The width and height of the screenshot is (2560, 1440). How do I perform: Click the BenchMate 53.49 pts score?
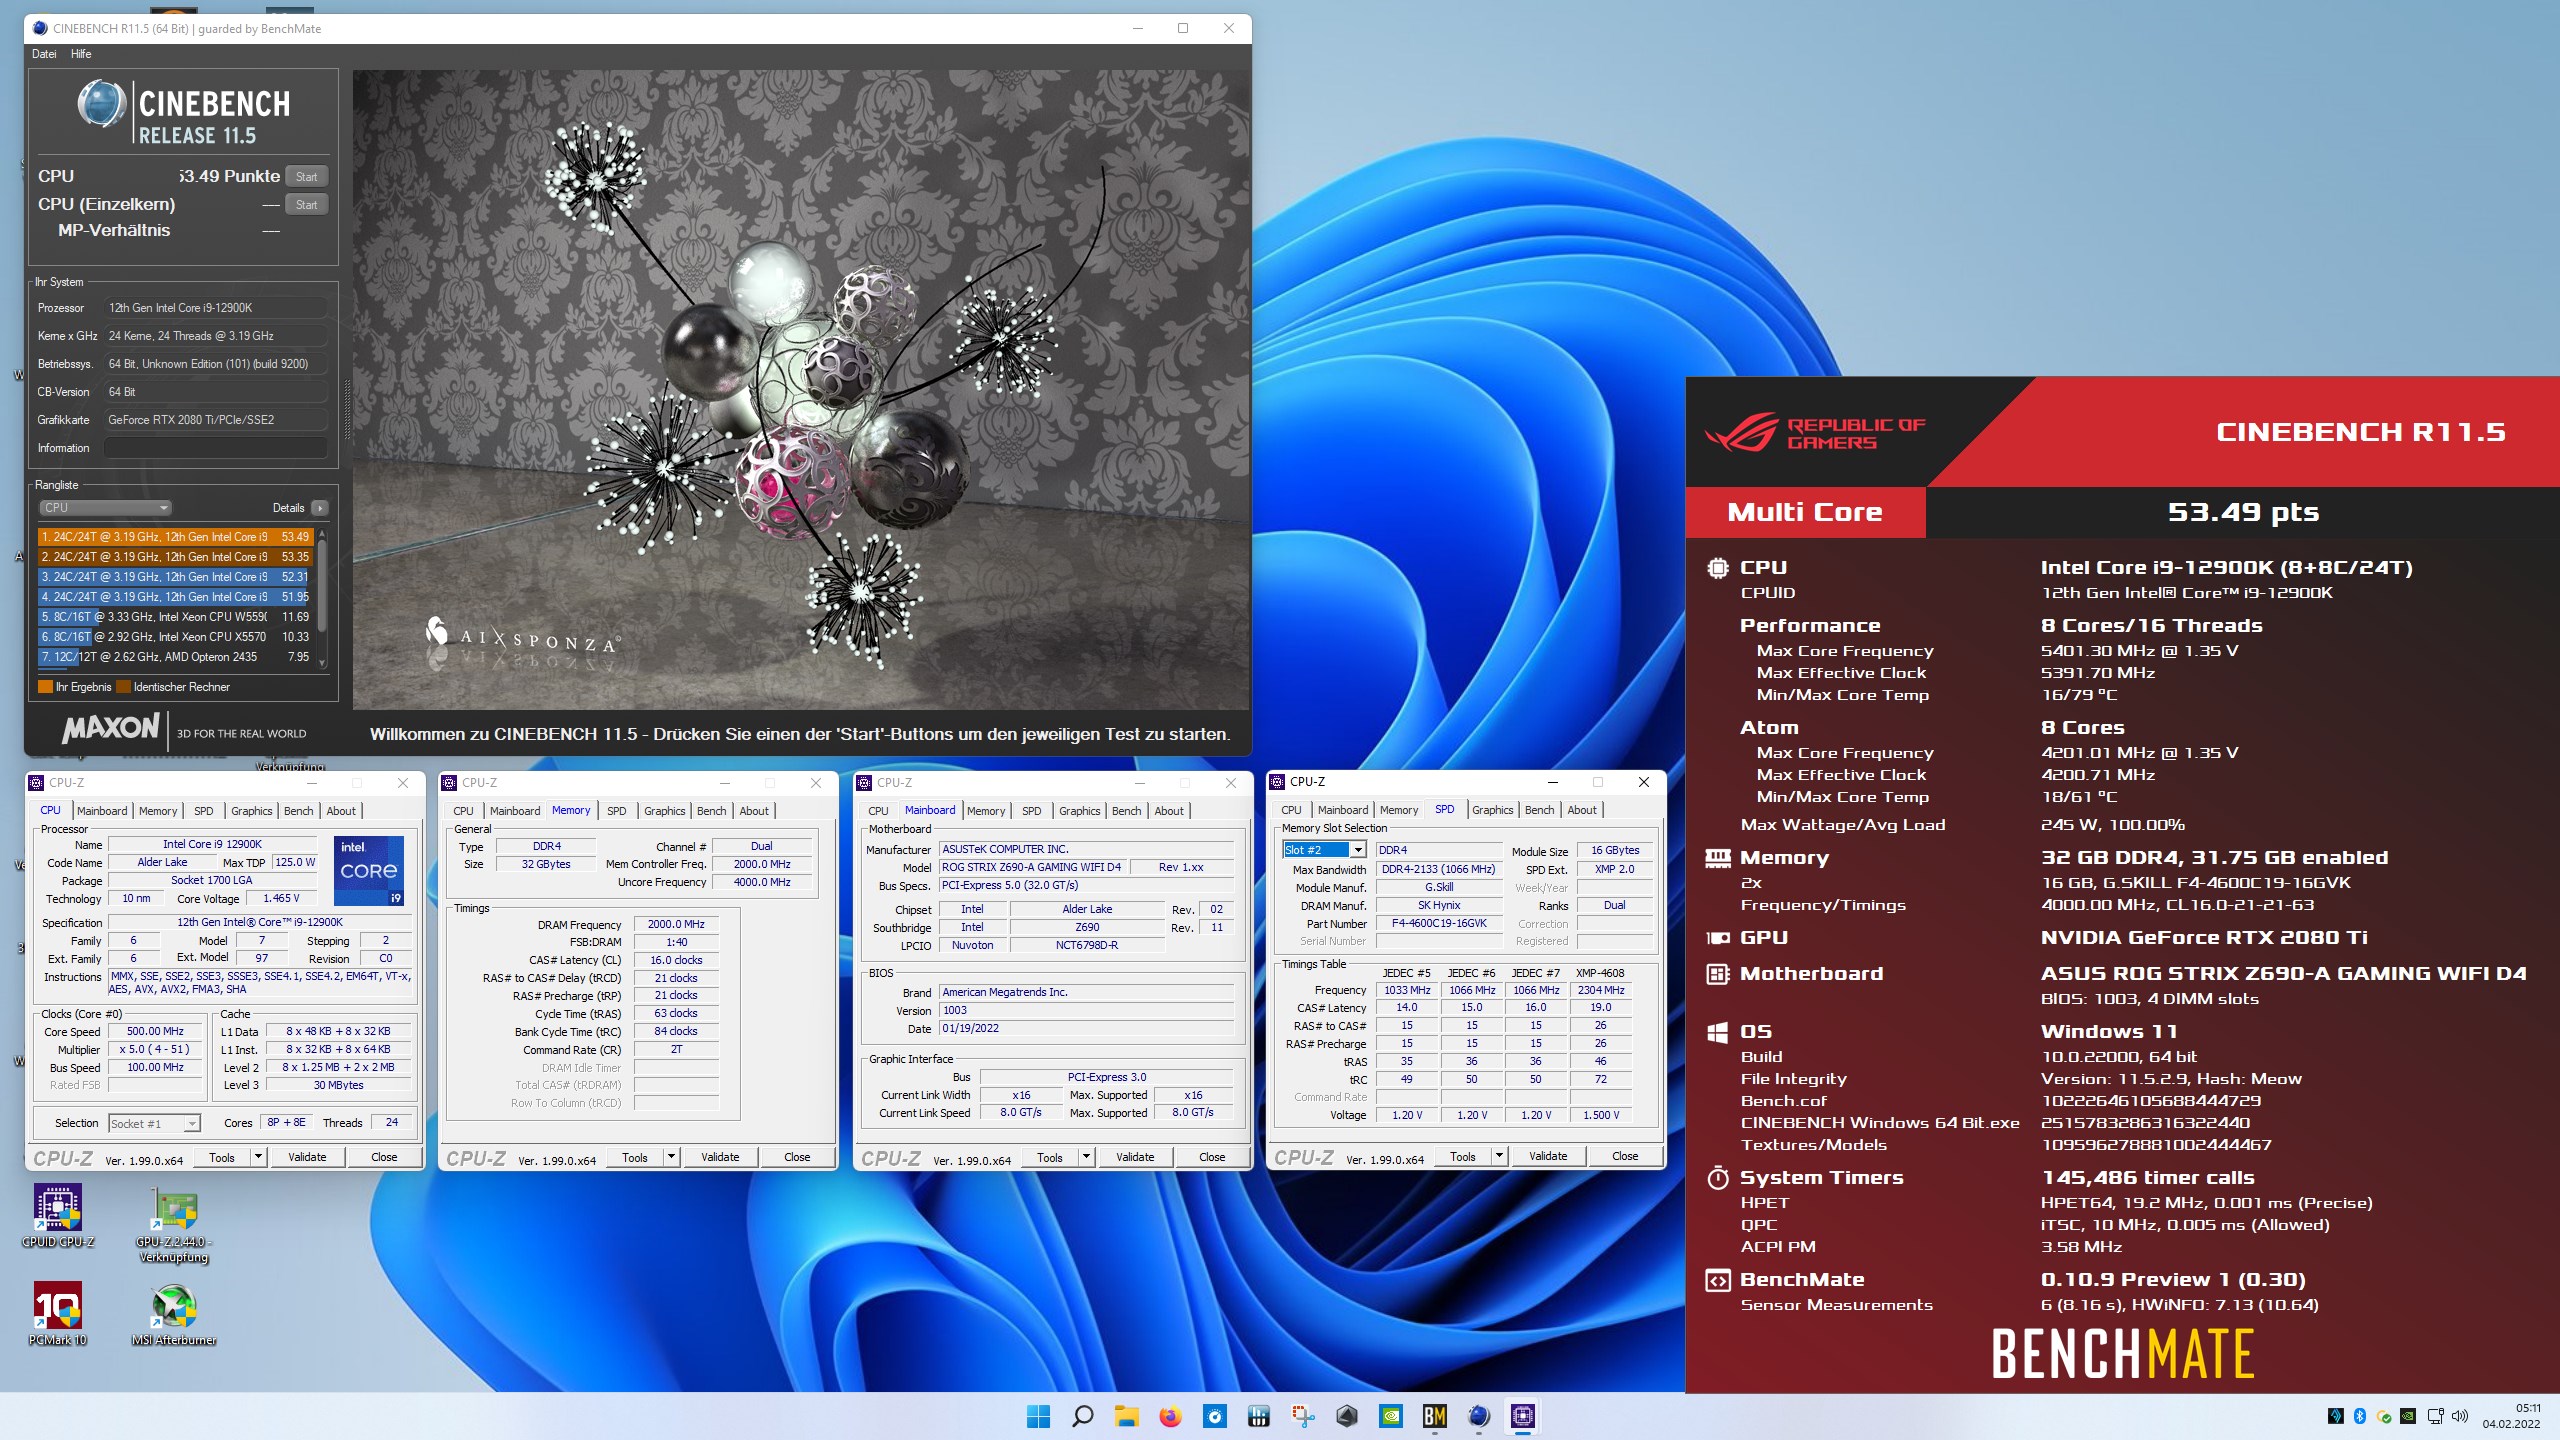pyautogui.click(x=2242, y=512)
